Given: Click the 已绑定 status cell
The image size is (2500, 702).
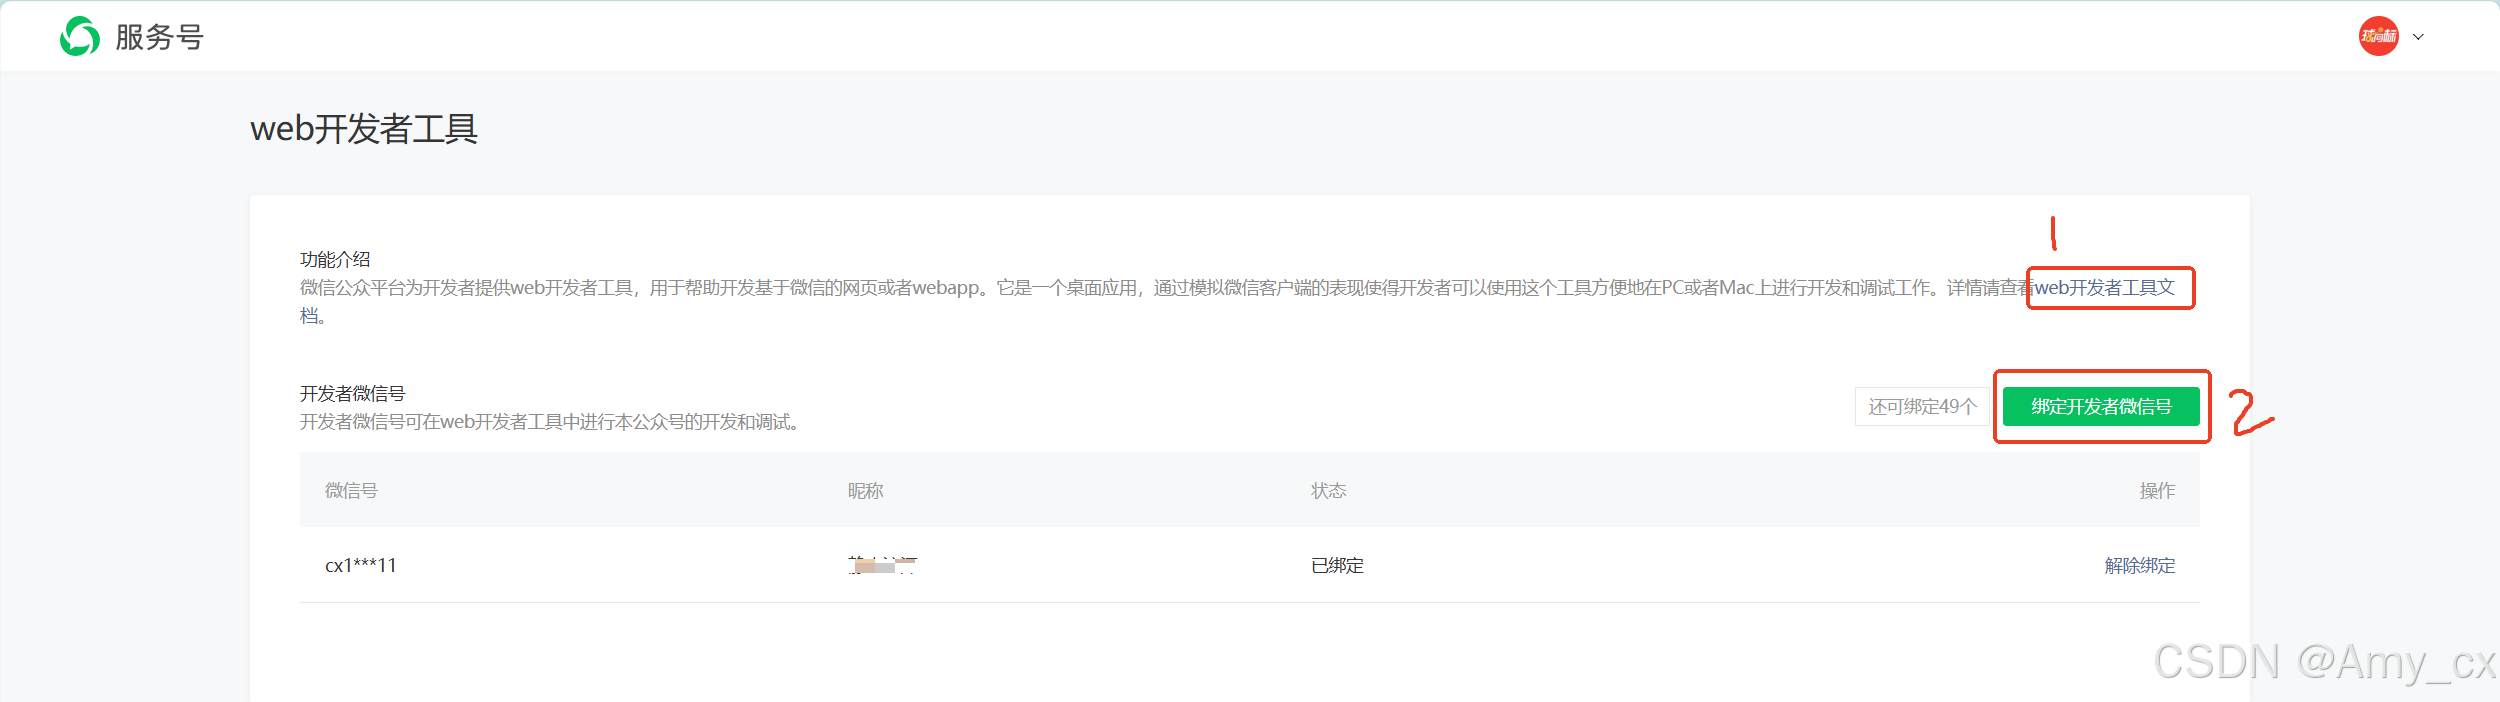Looking at the screenshot, I should 1337,566.
